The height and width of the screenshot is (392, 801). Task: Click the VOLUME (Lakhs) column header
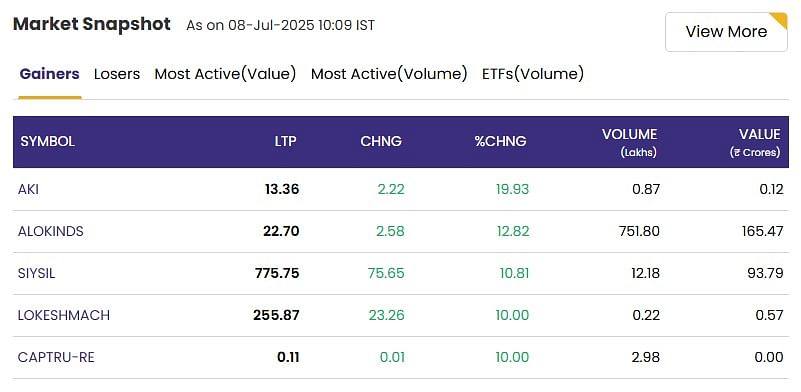pyautogui.click(x=629, y=142)
